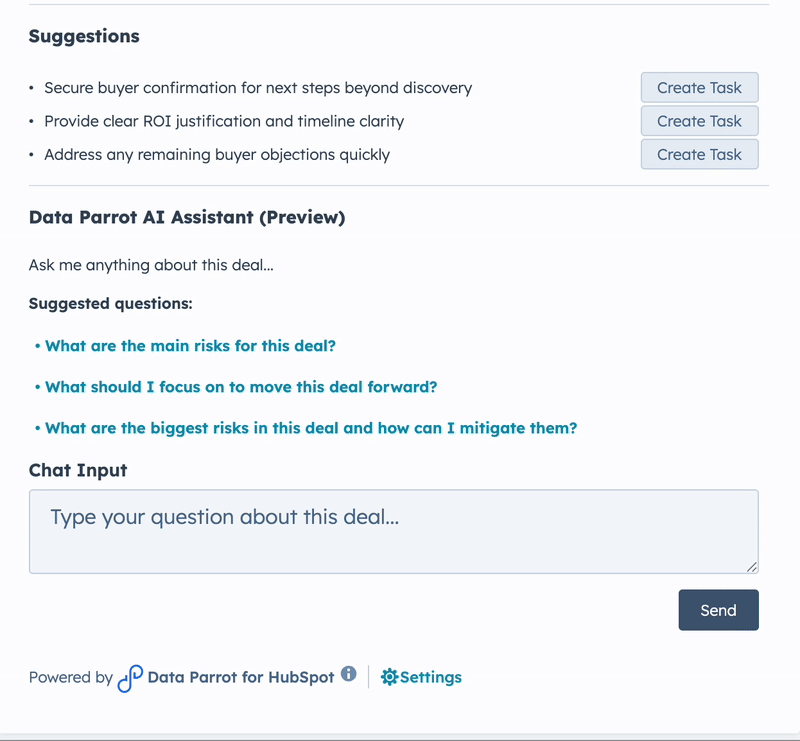Click the Suggestions section heading
Screen dimensions: 800x741
pyautogui.click(x=84, y=36)
